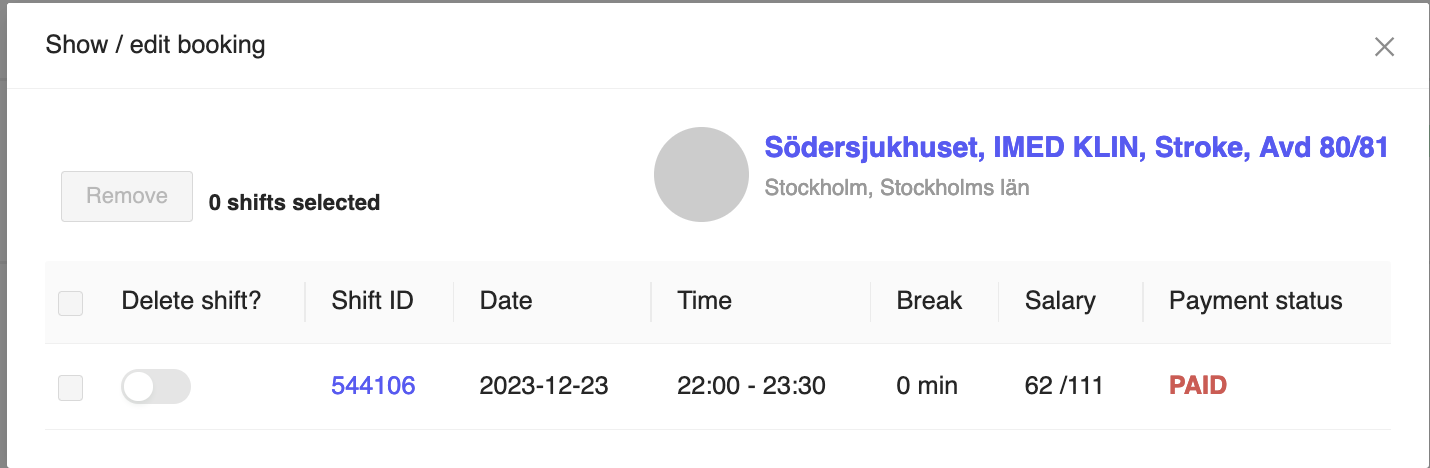Tick the select-all checkbox in table header

click(x=71, y=303)
